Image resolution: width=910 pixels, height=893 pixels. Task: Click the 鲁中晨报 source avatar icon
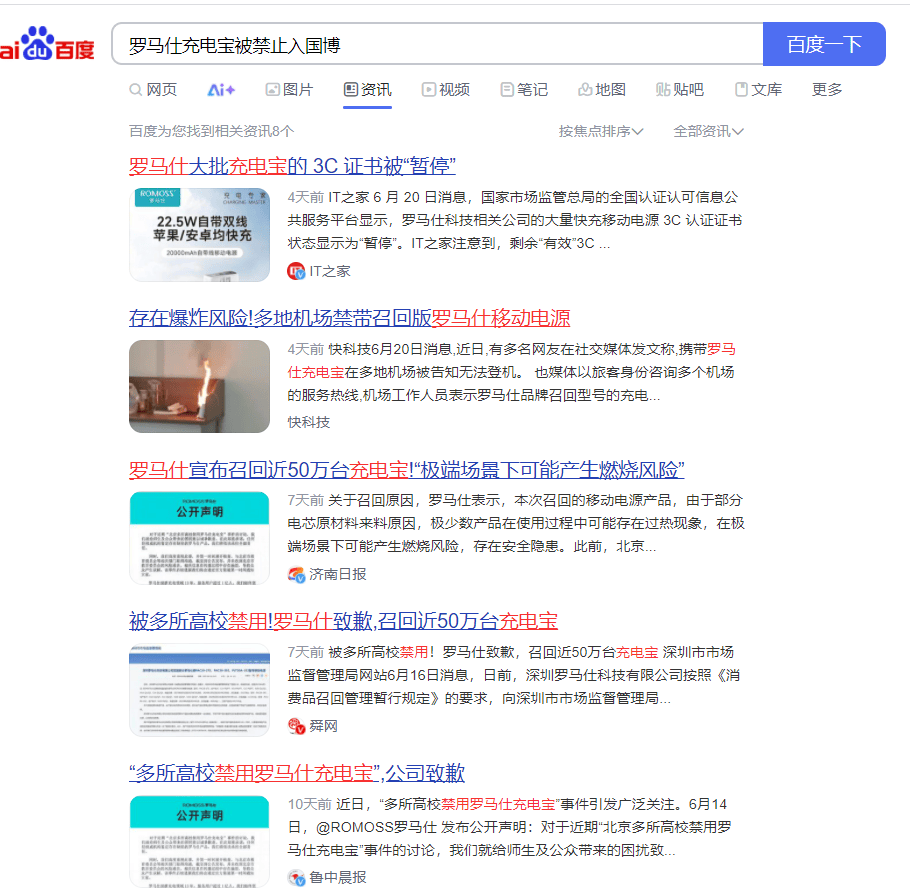point(296,878)
